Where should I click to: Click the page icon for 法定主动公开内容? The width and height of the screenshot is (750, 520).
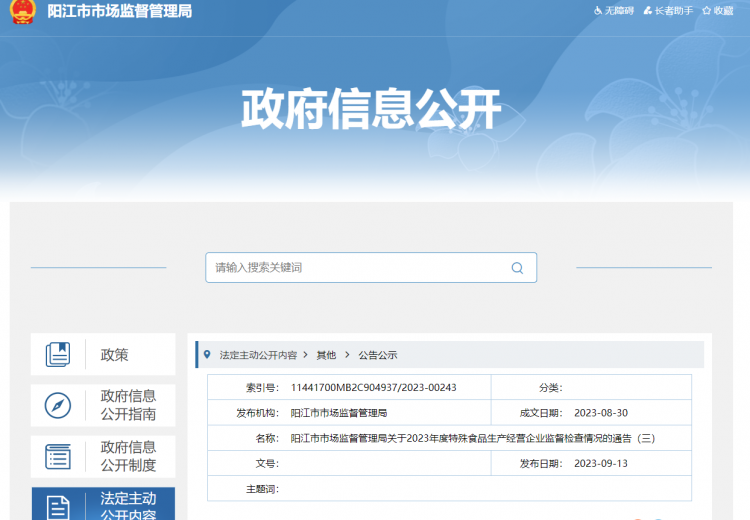tap(58, 508)
